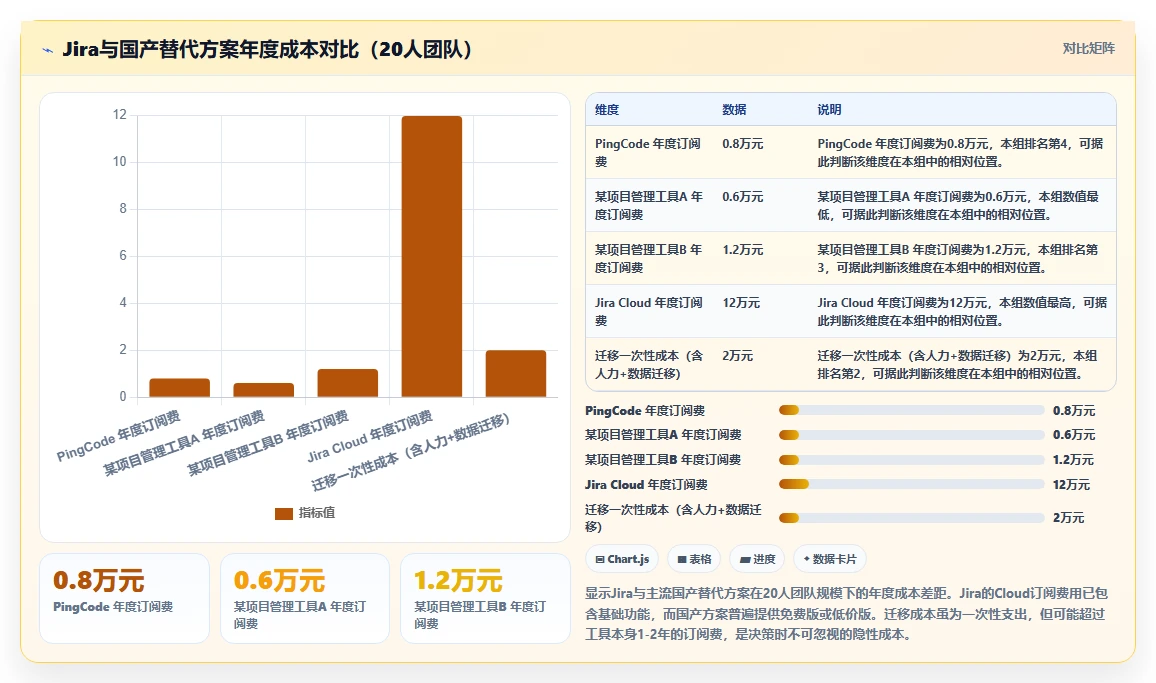Click the 0.6万元 cell in the table

click(x=742, y=197)
